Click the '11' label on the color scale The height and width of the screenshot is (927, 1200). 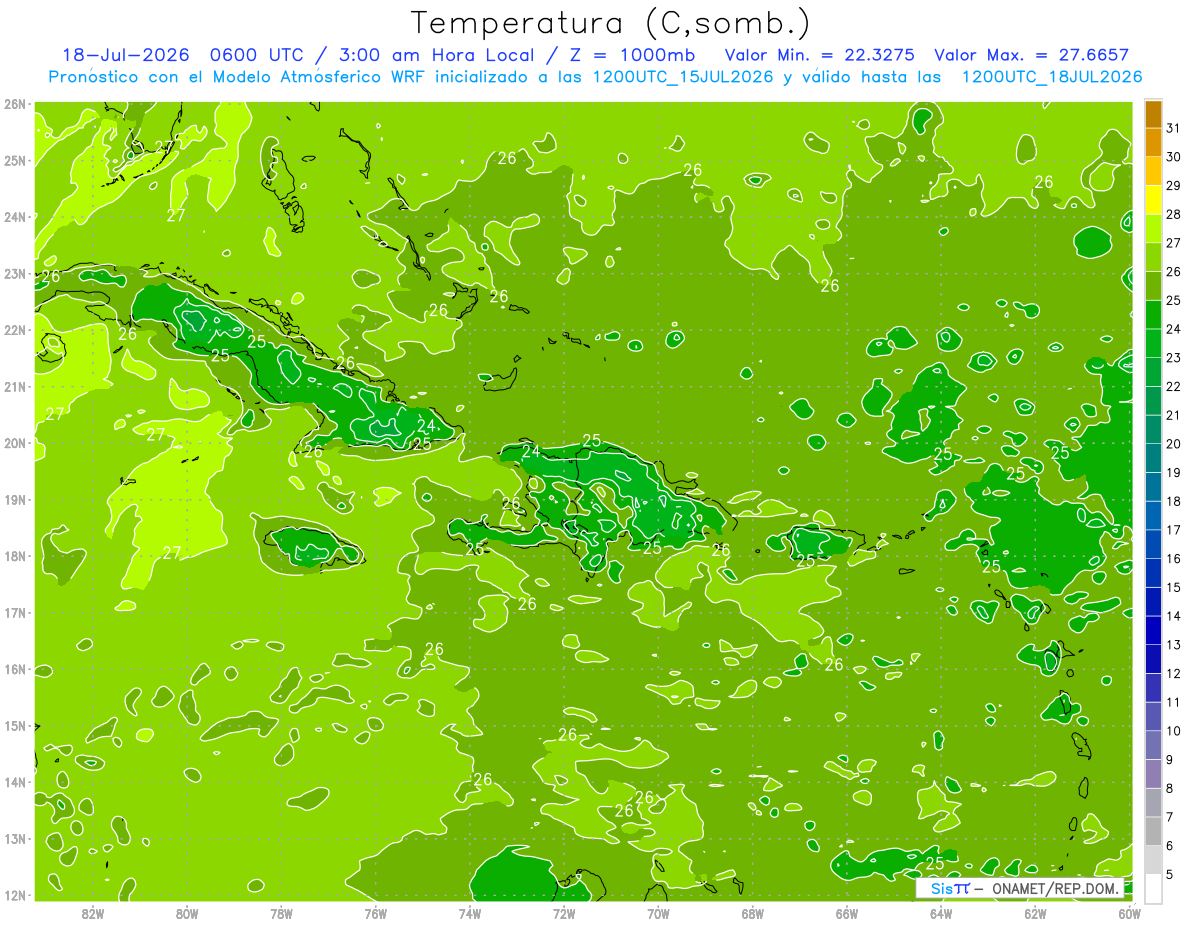1173,702
